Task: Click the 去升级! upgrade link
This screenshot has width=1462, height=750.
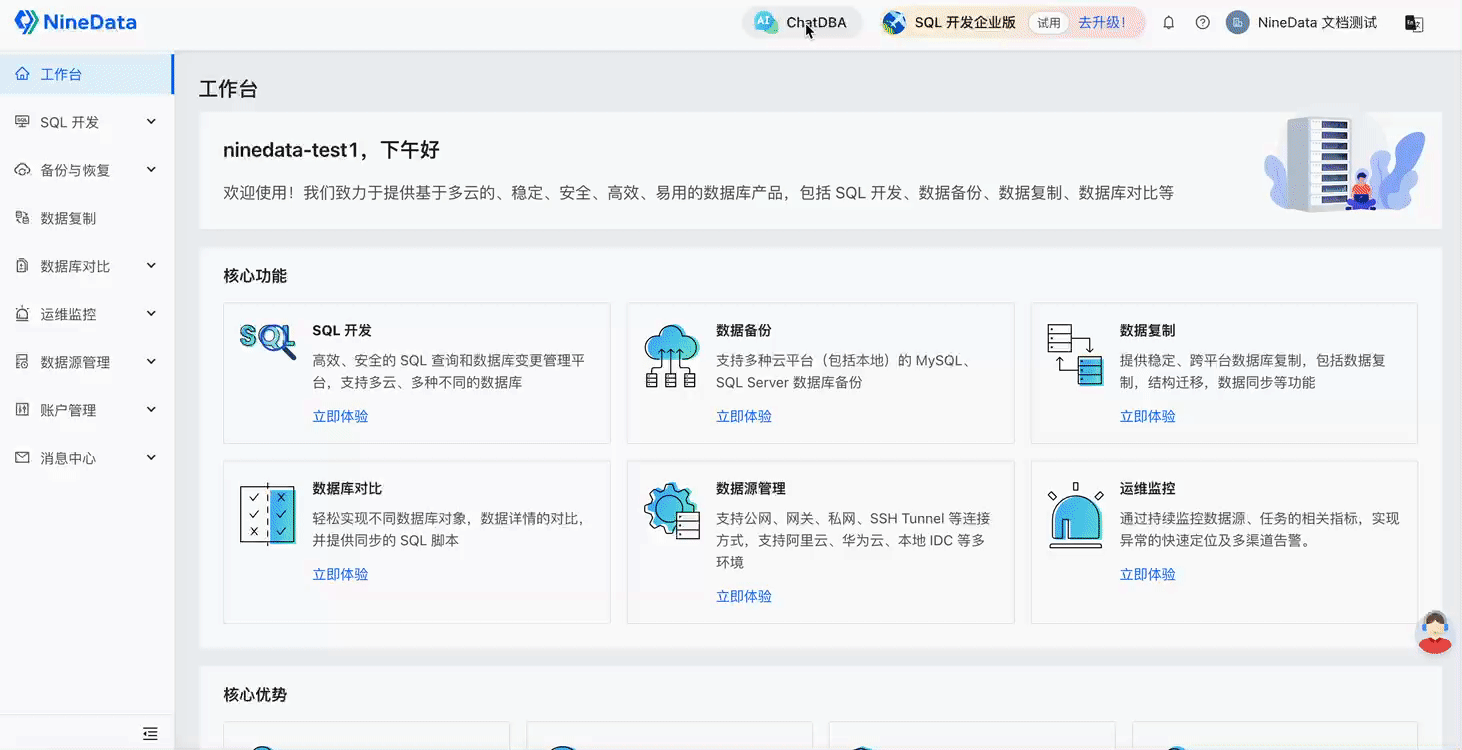Action: coord(1102,22)
